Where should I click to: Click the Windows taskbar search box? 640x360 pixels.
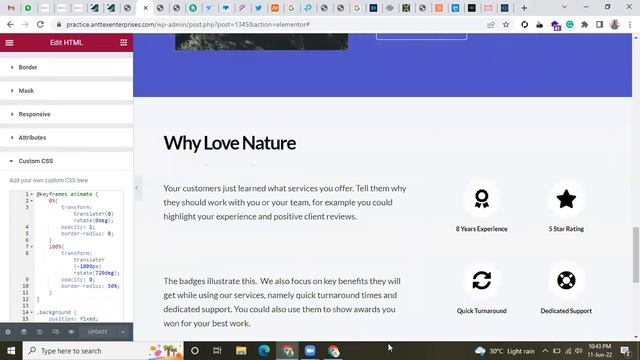click(x=103, y=351)
